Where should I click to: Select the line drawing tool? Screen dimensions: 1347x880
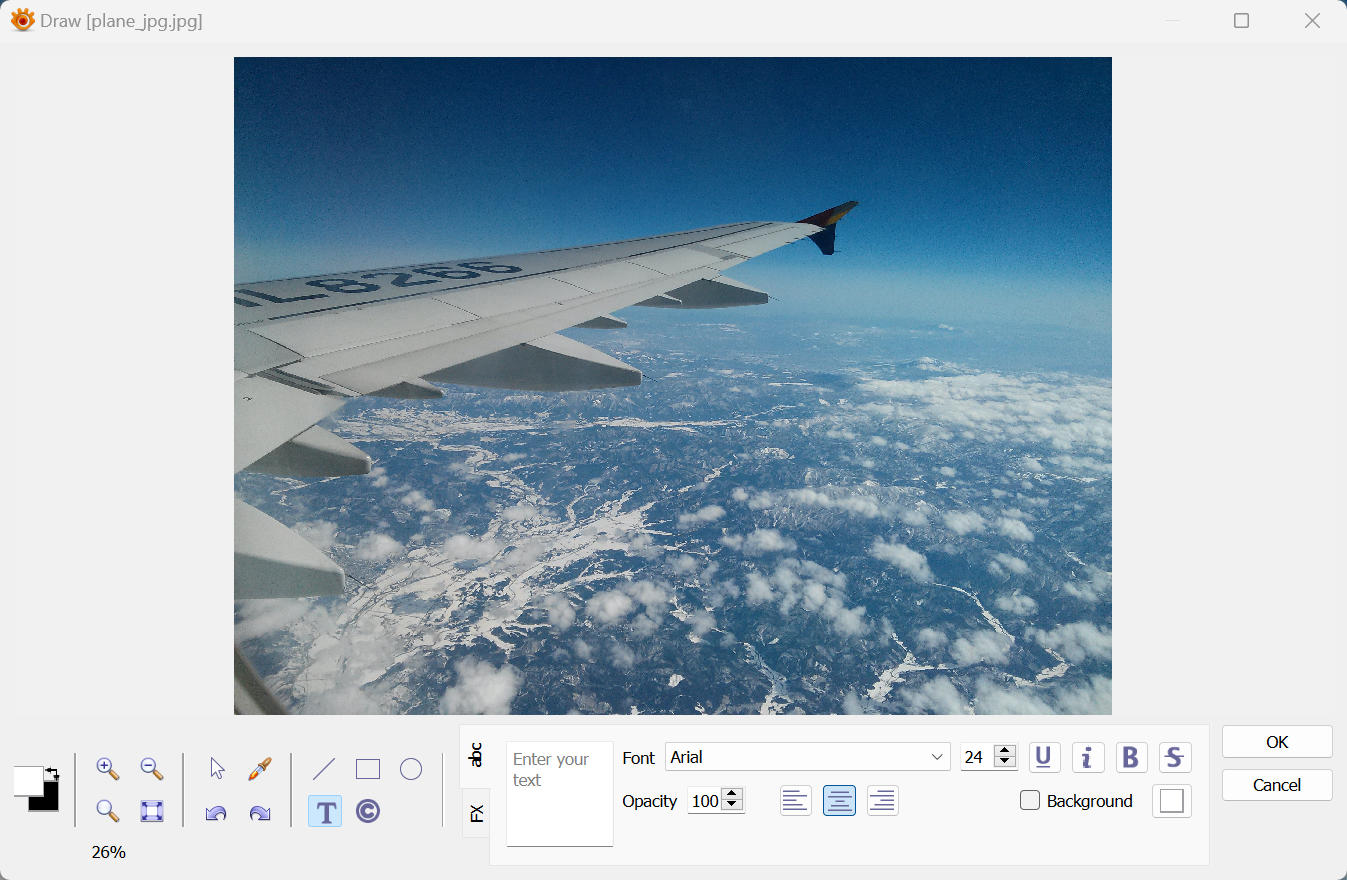point(324,769)
